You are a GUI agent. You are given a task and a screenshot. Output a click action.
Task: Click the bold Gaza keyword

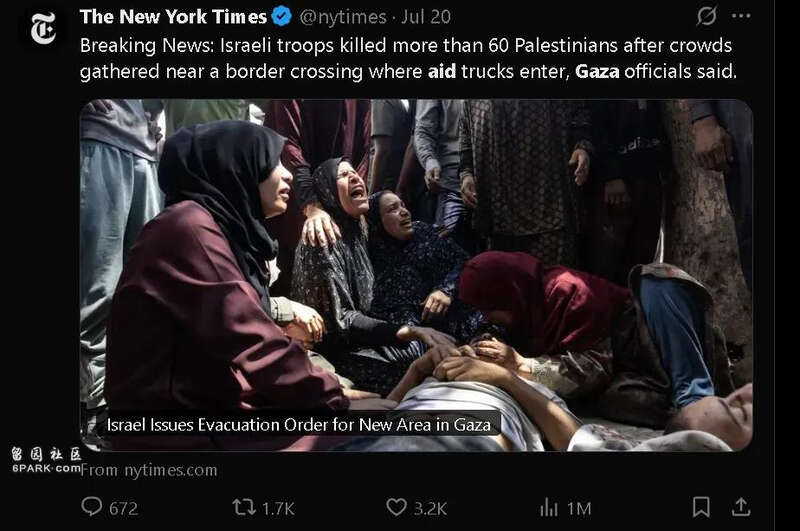point(597,71)
